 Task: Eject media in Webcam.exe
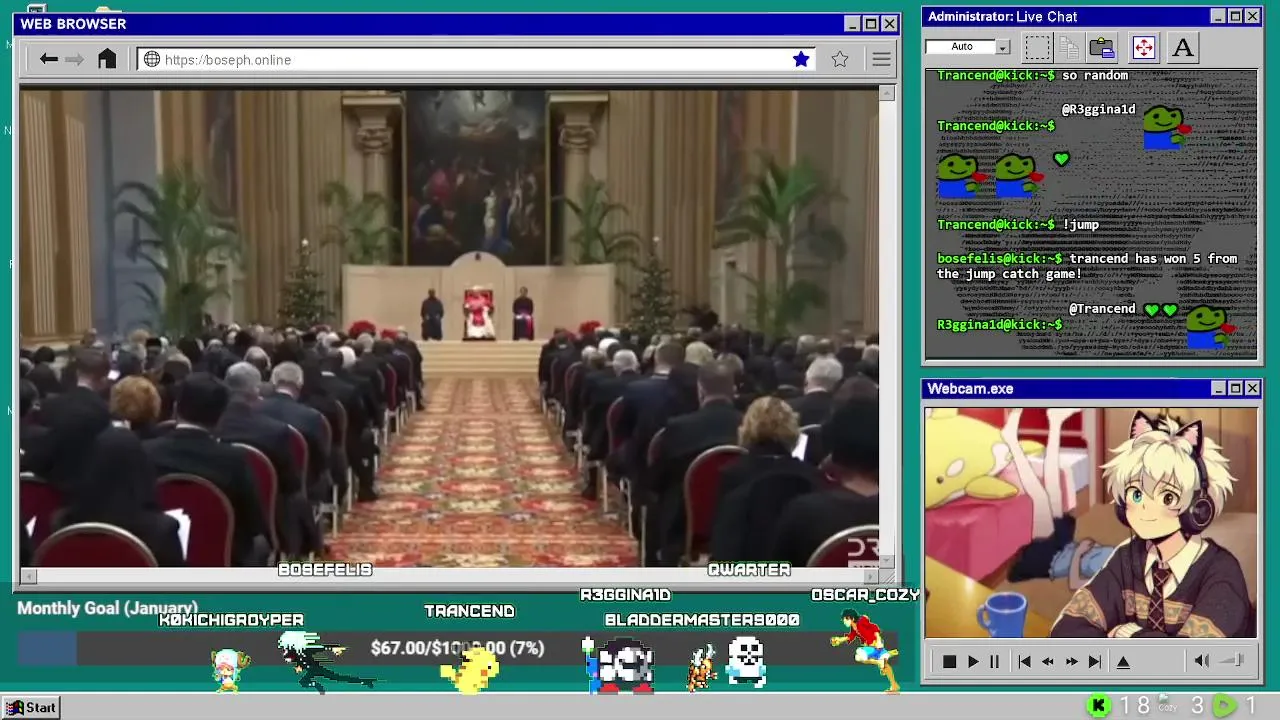1123,661
